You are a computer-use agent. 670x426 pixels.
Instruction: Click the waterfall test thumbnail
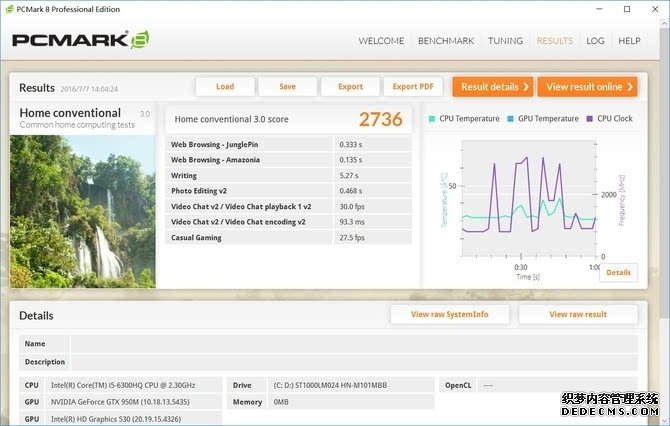click(x=83, y=211)
